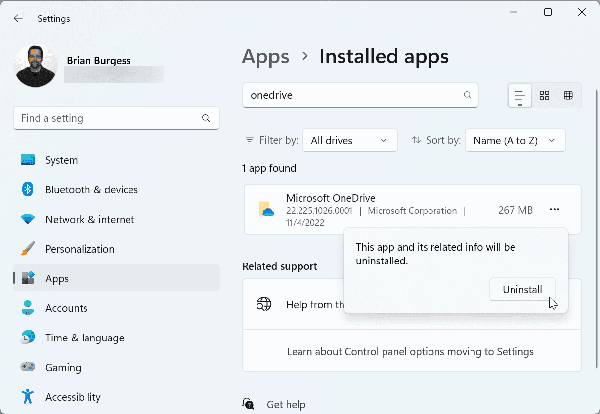Open the Name (A to Z) sort dropdown
600x414 pixels.
tap(515, 140)
